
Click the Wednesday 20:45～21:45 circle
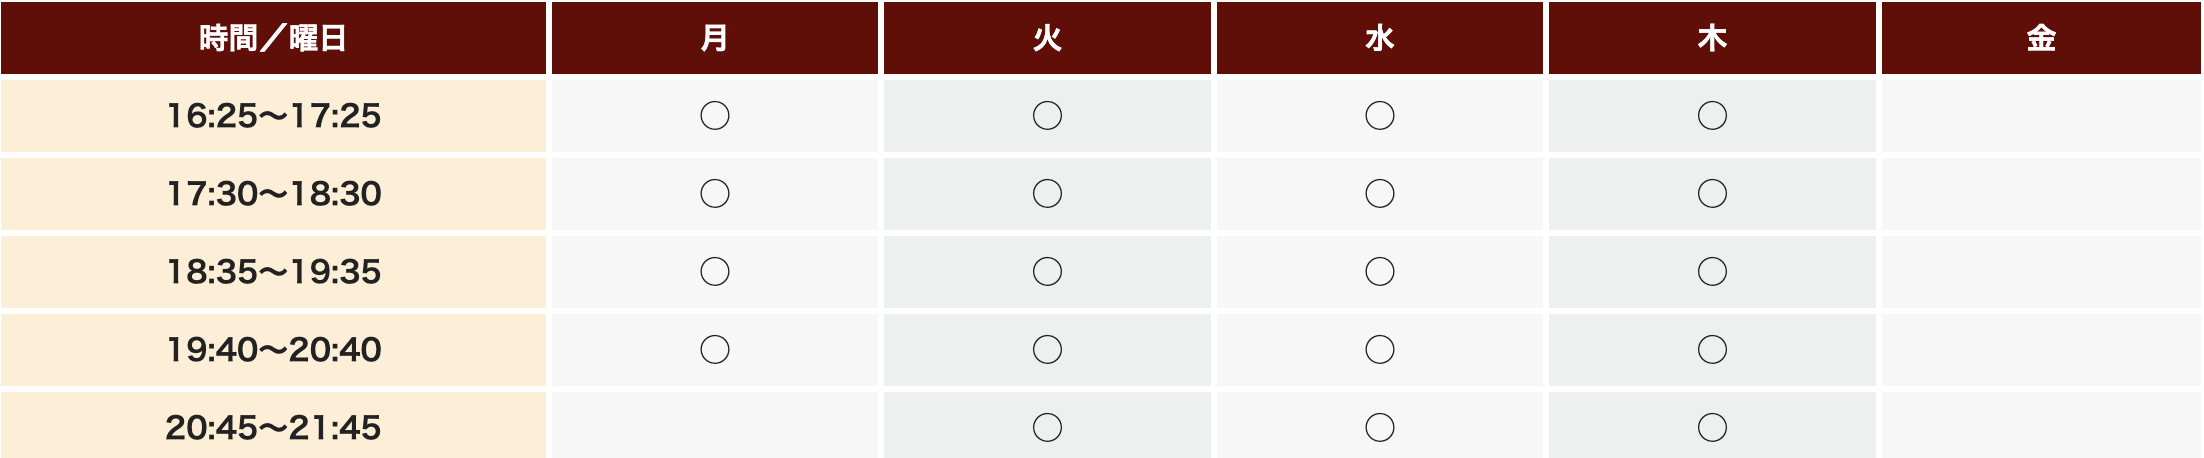tap(1379, 428)
